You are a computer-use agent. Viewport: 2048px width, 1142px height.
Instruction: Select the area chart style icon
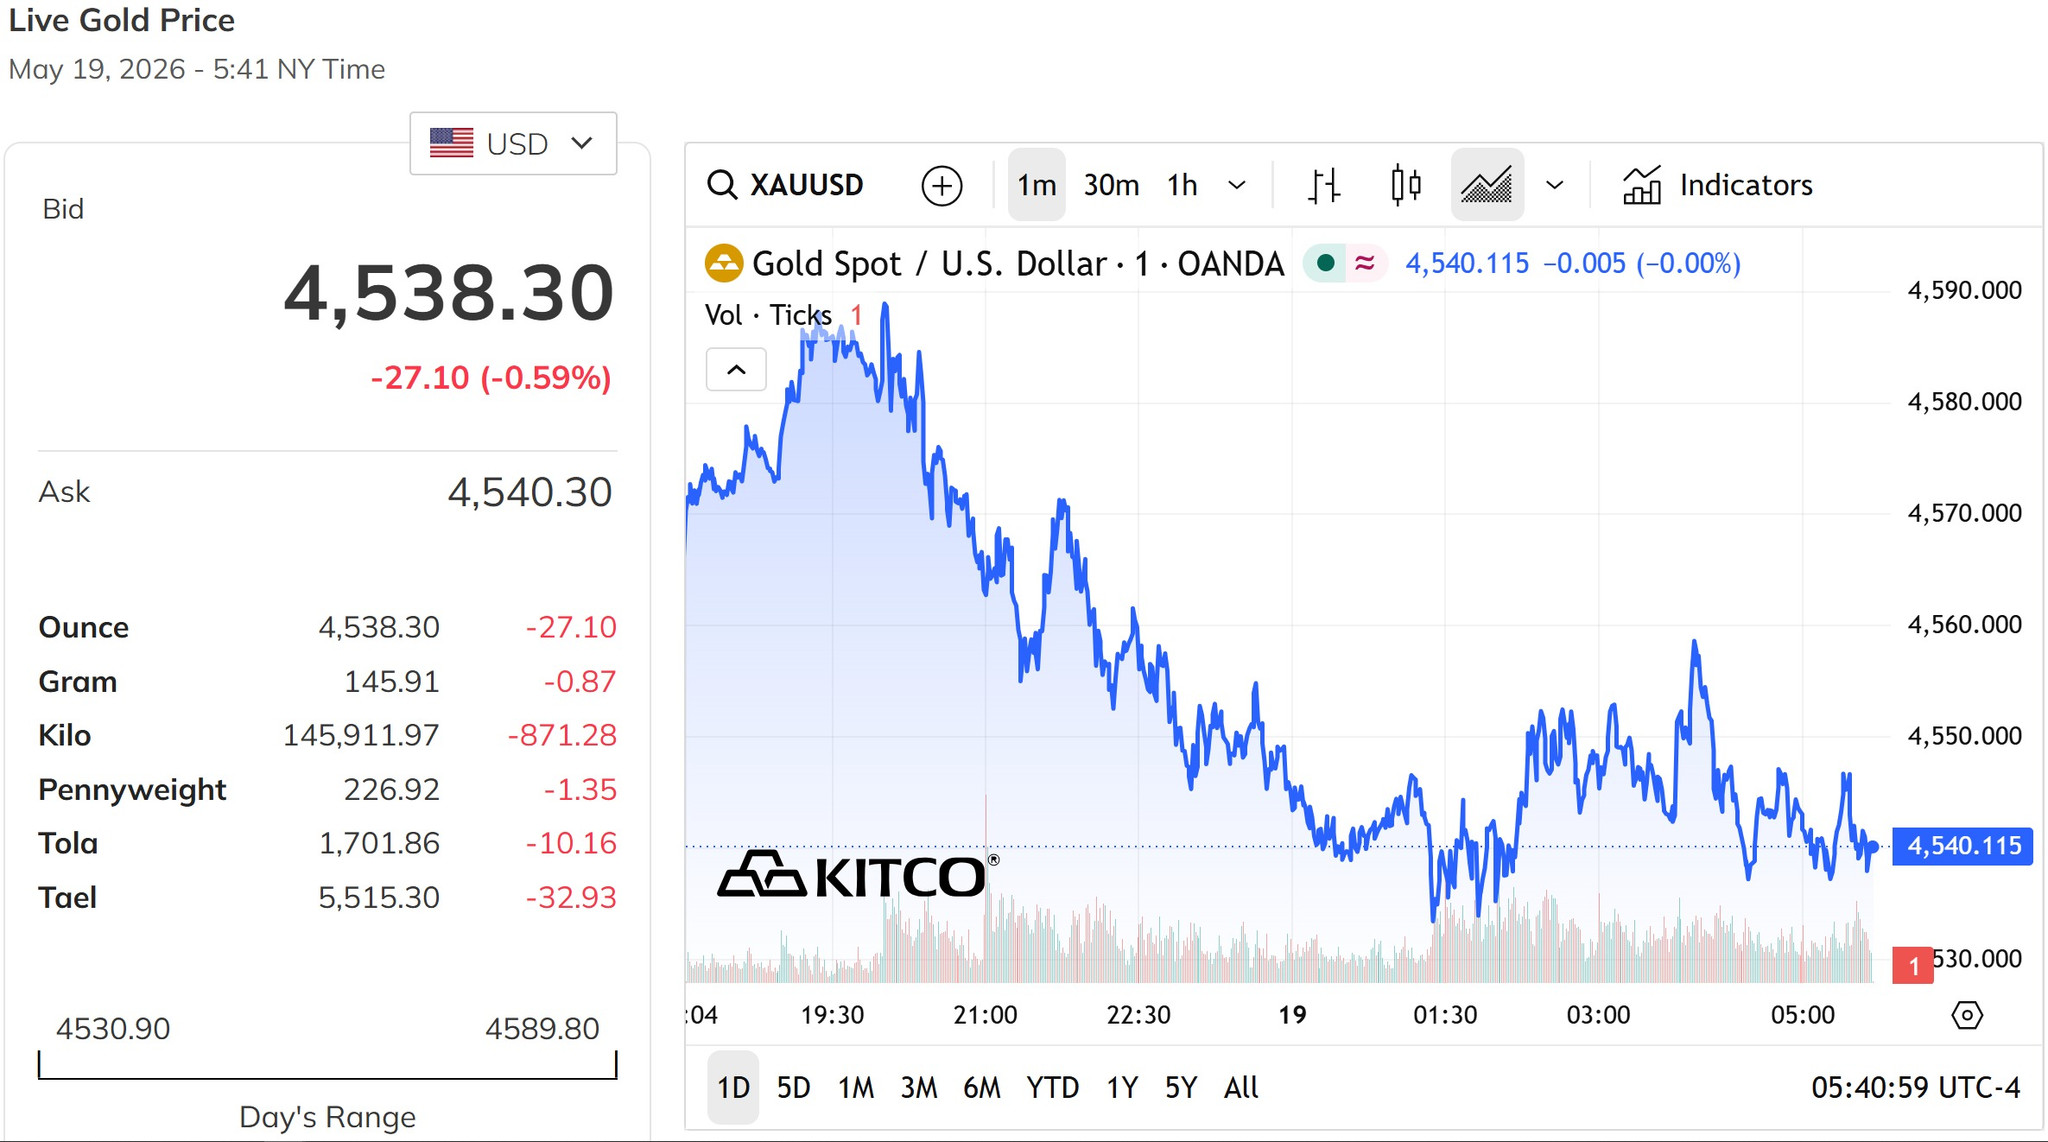1487,185
